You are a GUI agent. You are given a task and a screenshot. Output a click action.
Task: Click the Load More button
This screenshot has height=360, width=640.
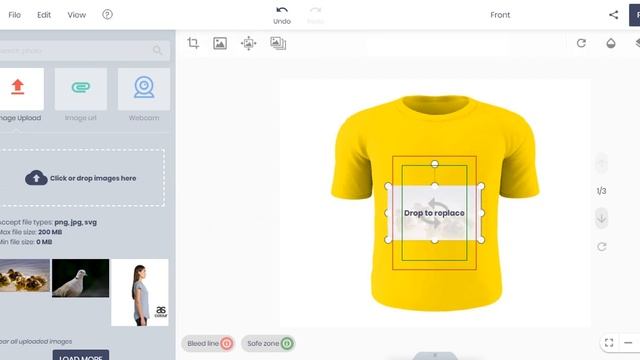pos(81,355)
